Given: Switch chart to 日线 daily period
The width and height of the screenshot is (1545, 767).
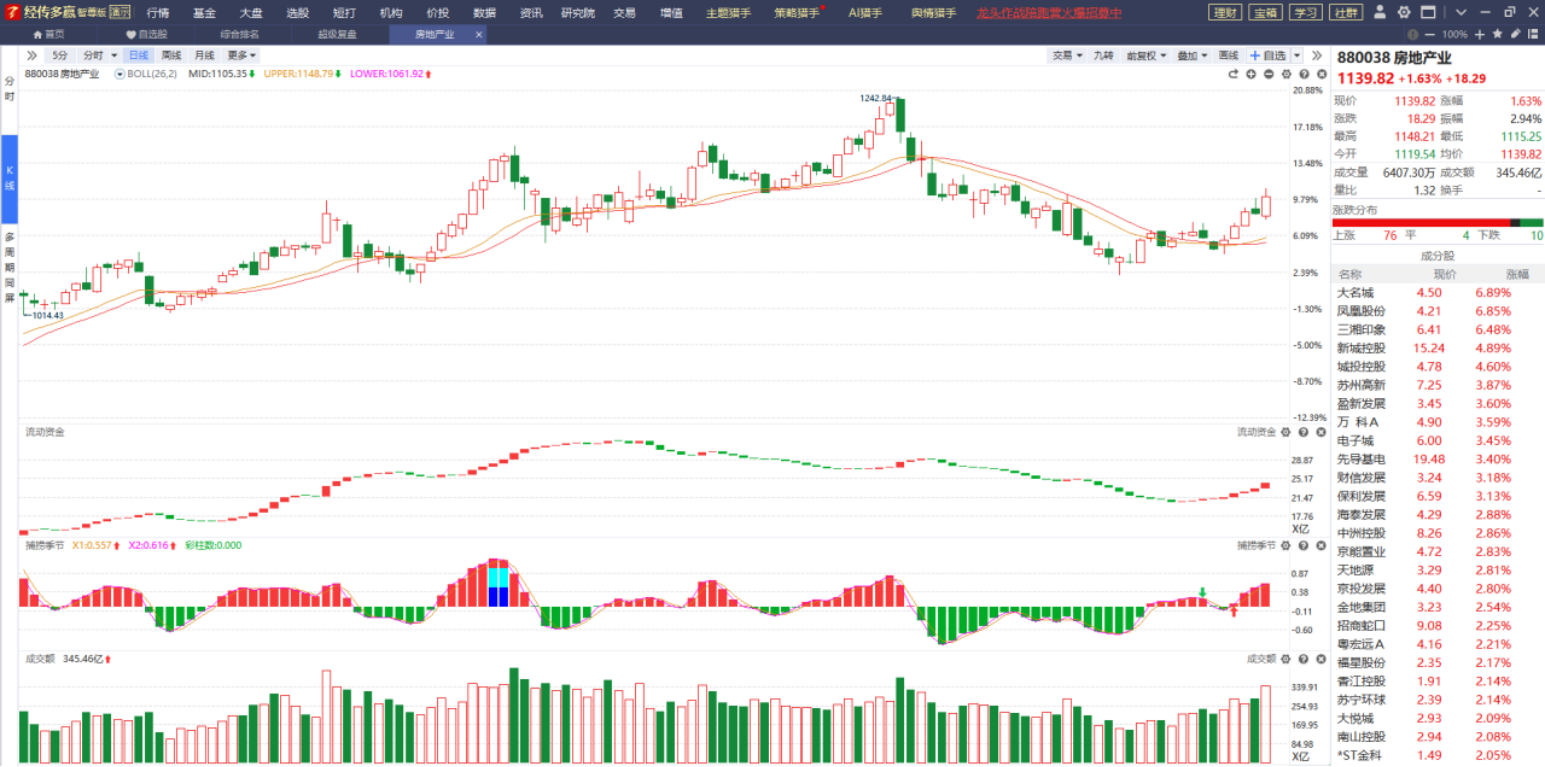Looking at the screenshot, I should point(138,56).
